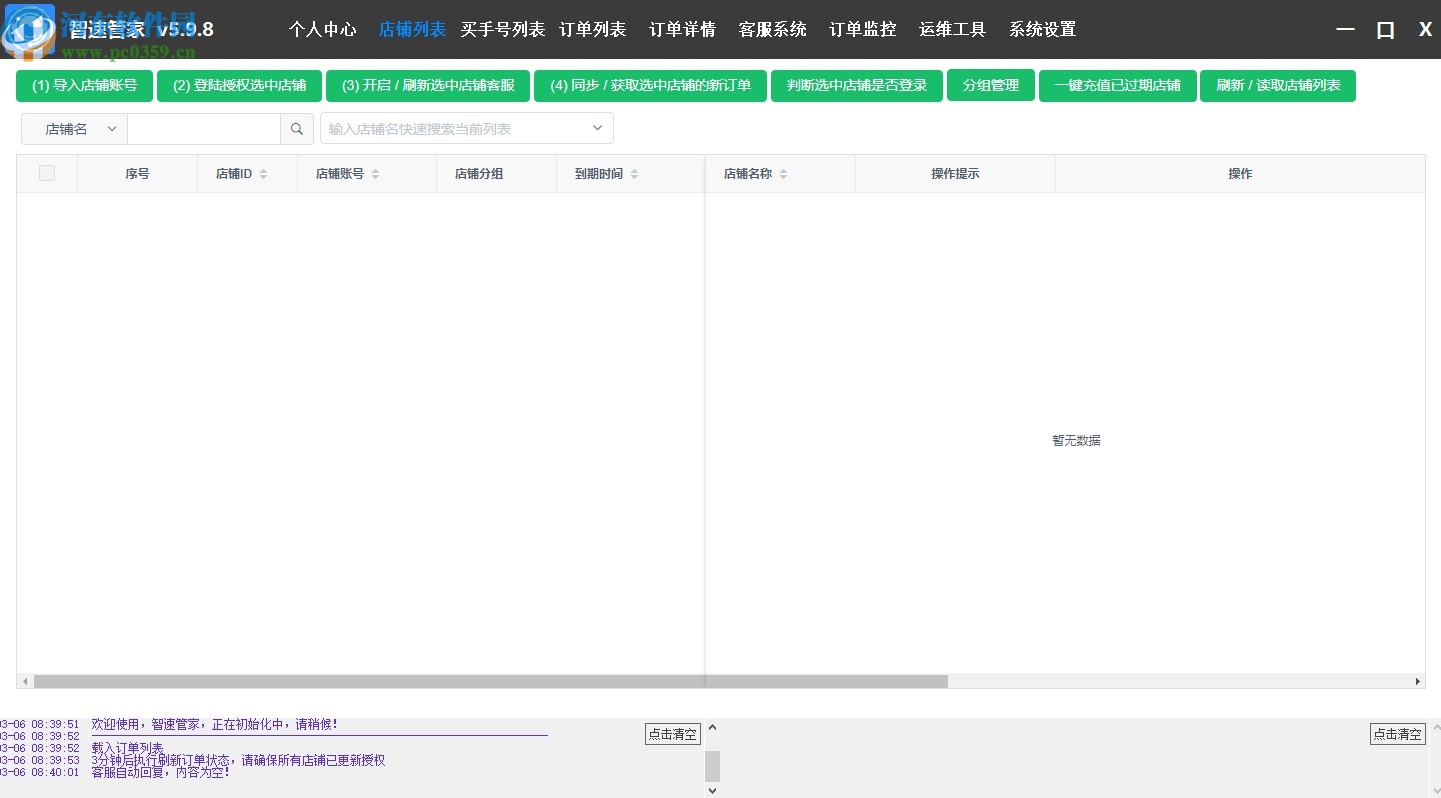Open 分组管理

point(990,86)
